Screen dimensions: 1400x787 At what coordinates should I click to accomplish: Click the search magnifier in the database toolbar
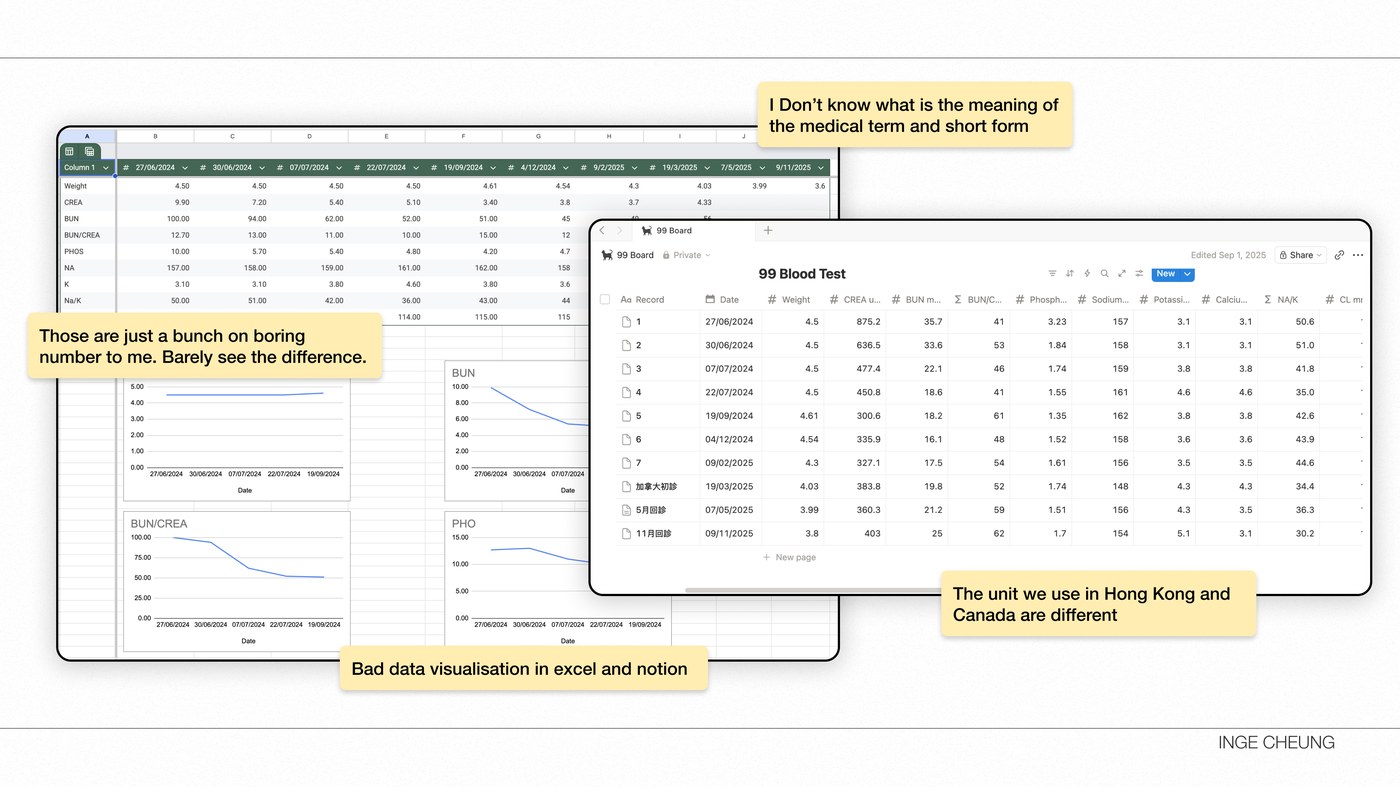1104,274
